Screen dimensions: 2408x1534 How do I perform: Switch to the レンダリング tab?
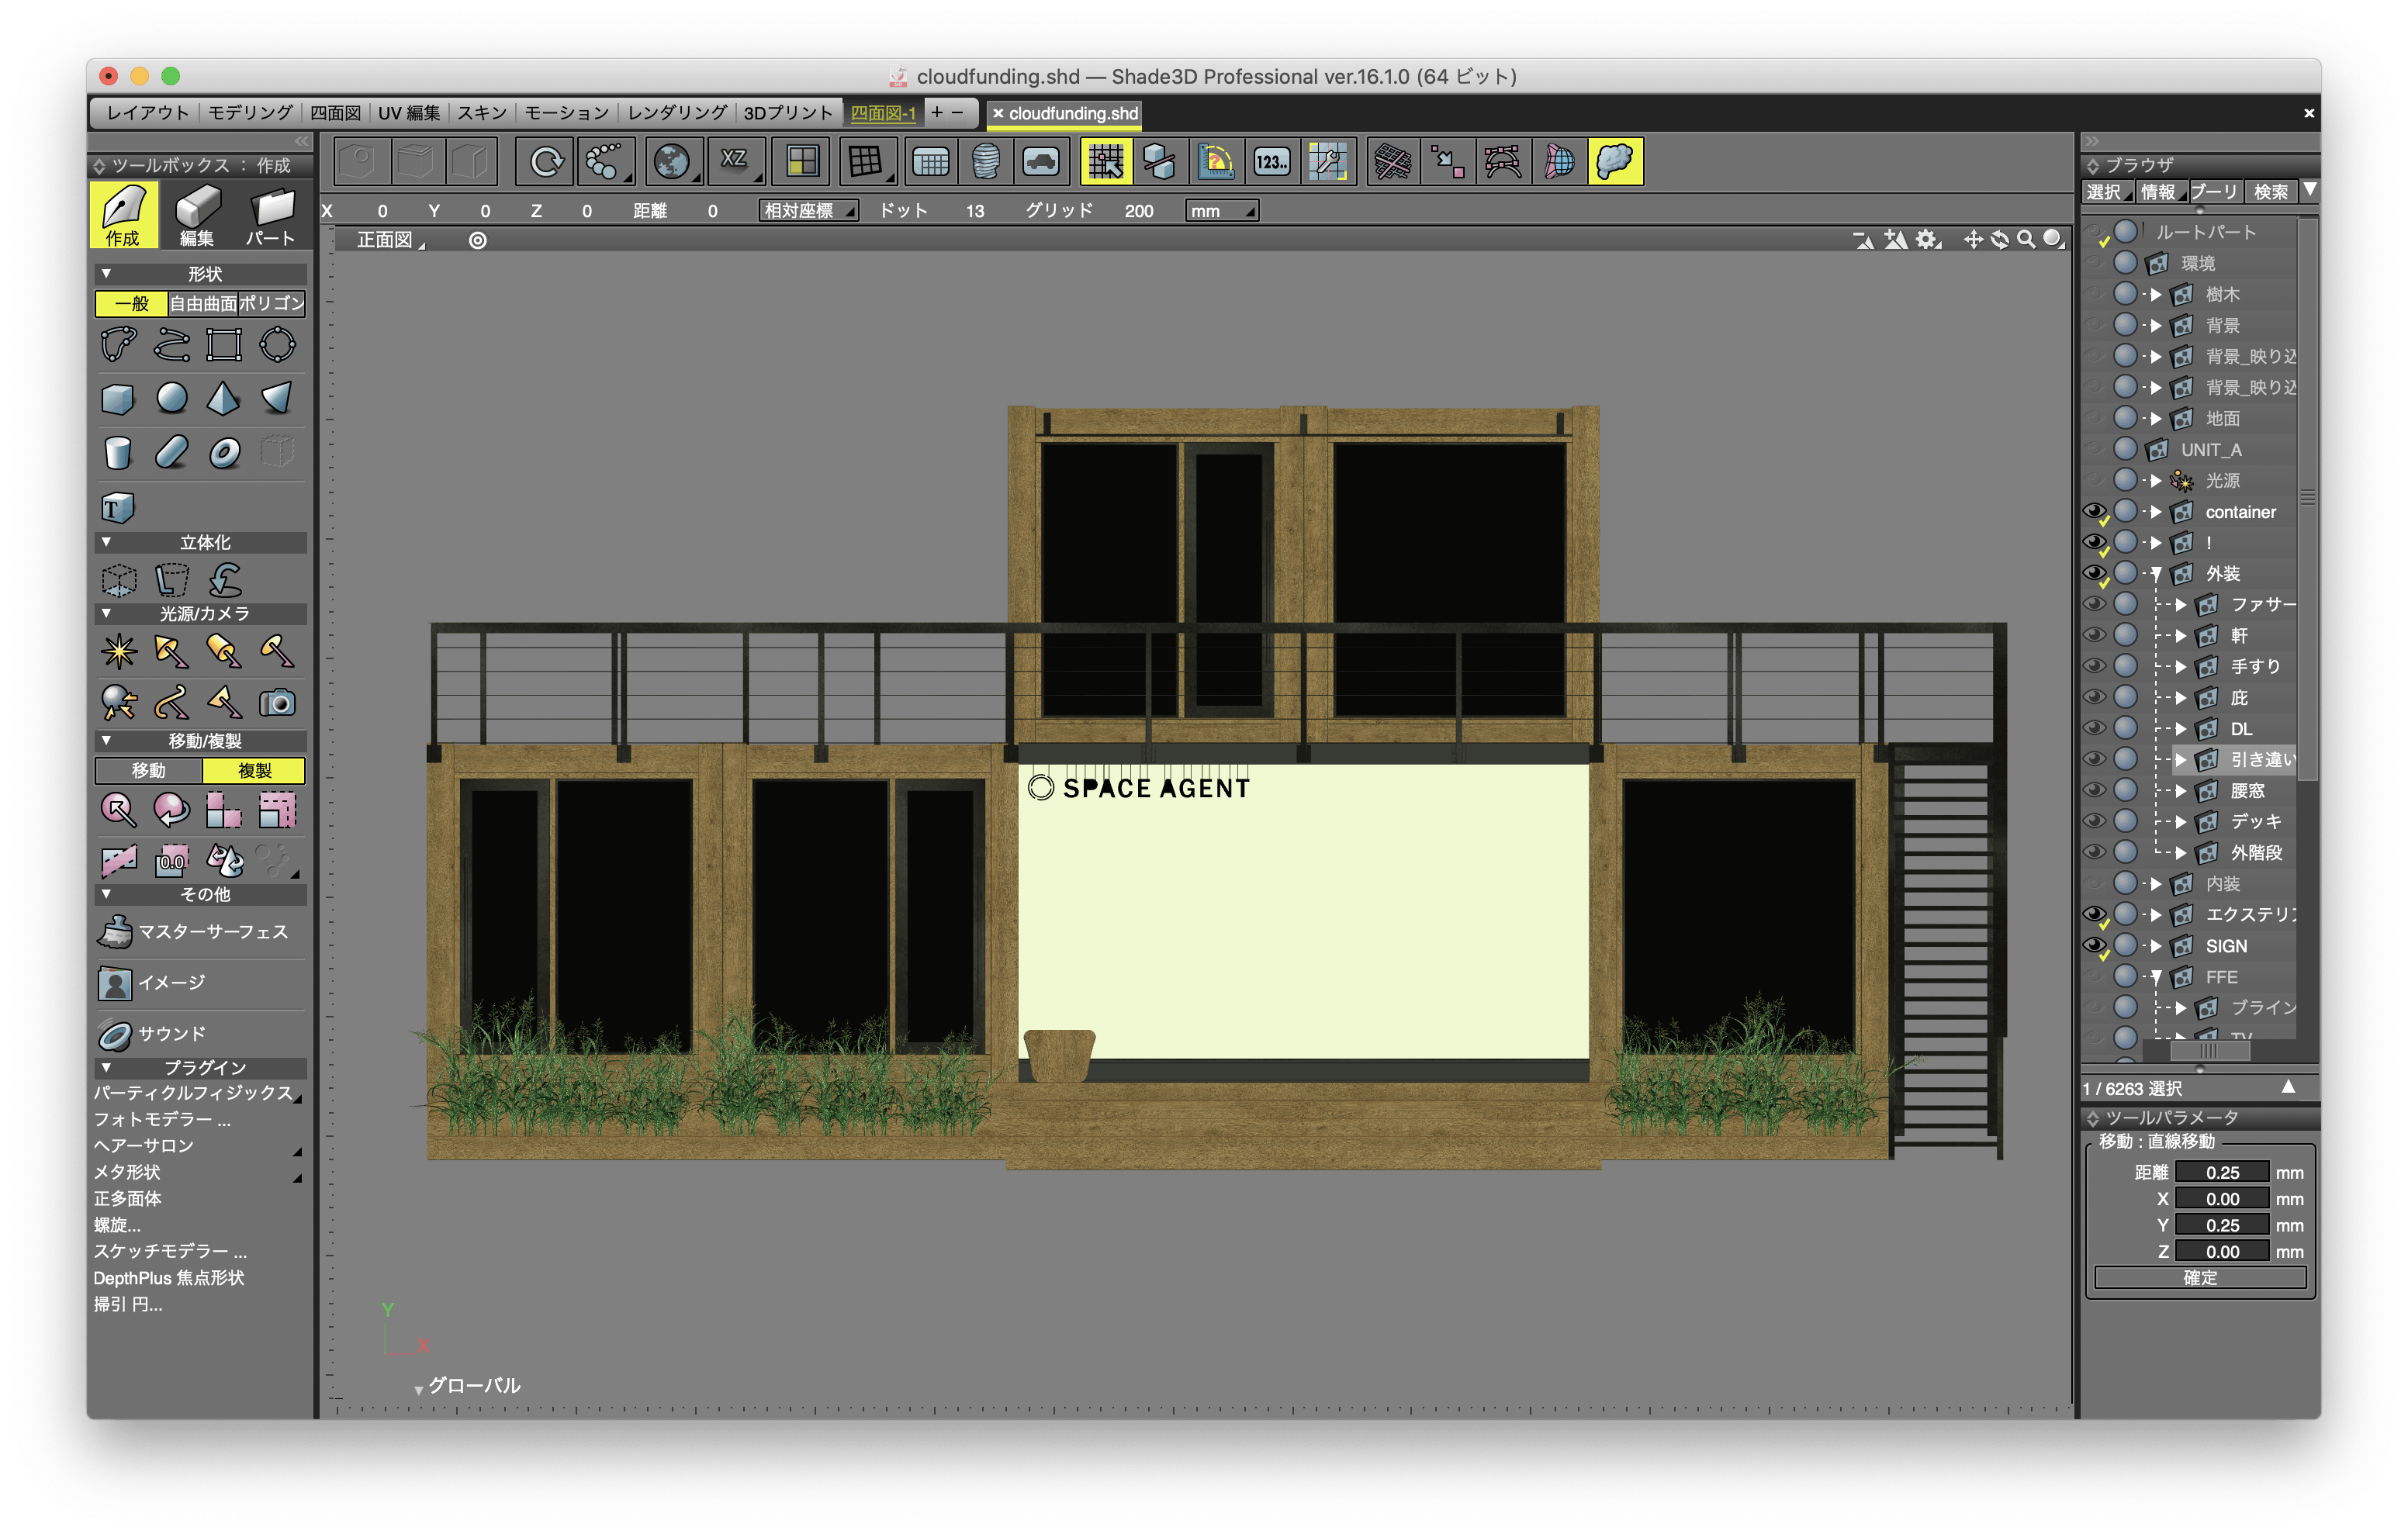pos(677,113)
